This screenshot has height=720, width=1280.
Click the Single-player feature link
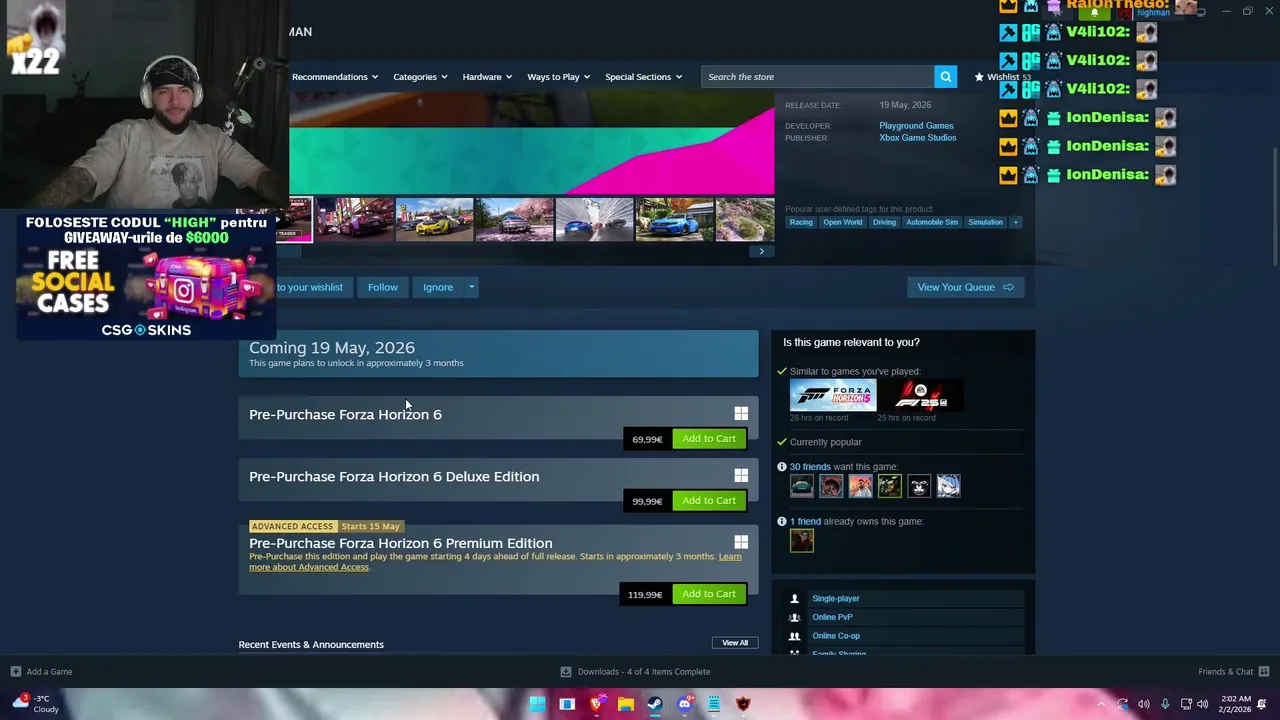point(836,599)
